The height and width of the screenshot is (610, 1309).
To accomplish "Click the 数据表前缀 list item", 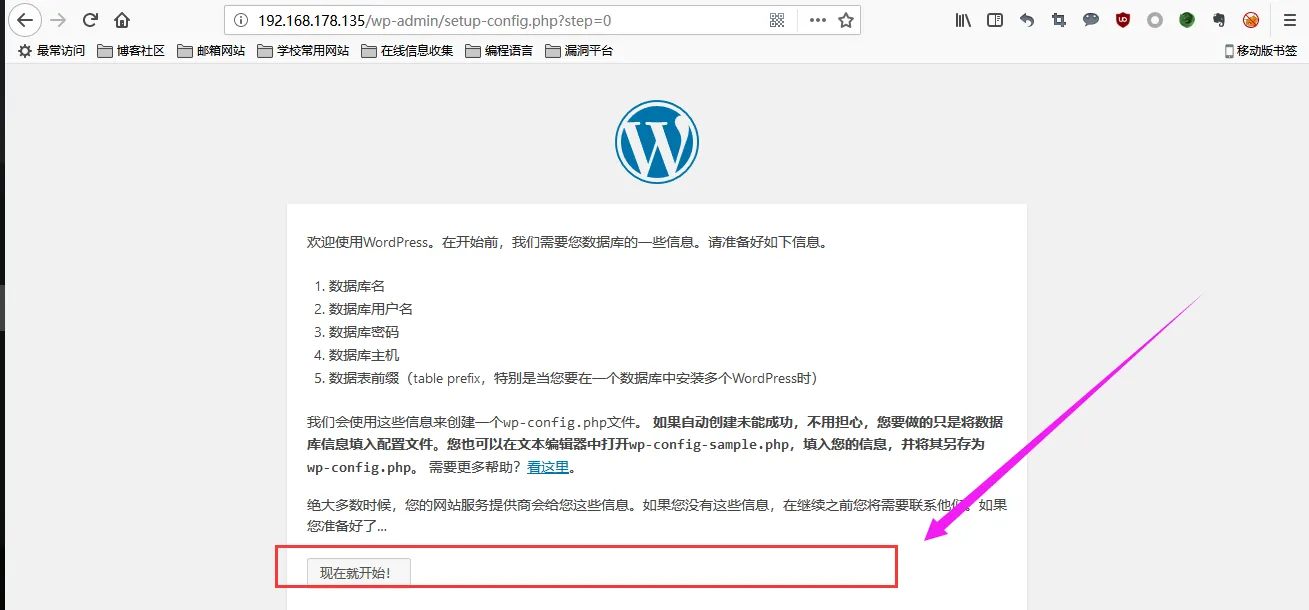I will pyautogui.click(x=573, y=378).
